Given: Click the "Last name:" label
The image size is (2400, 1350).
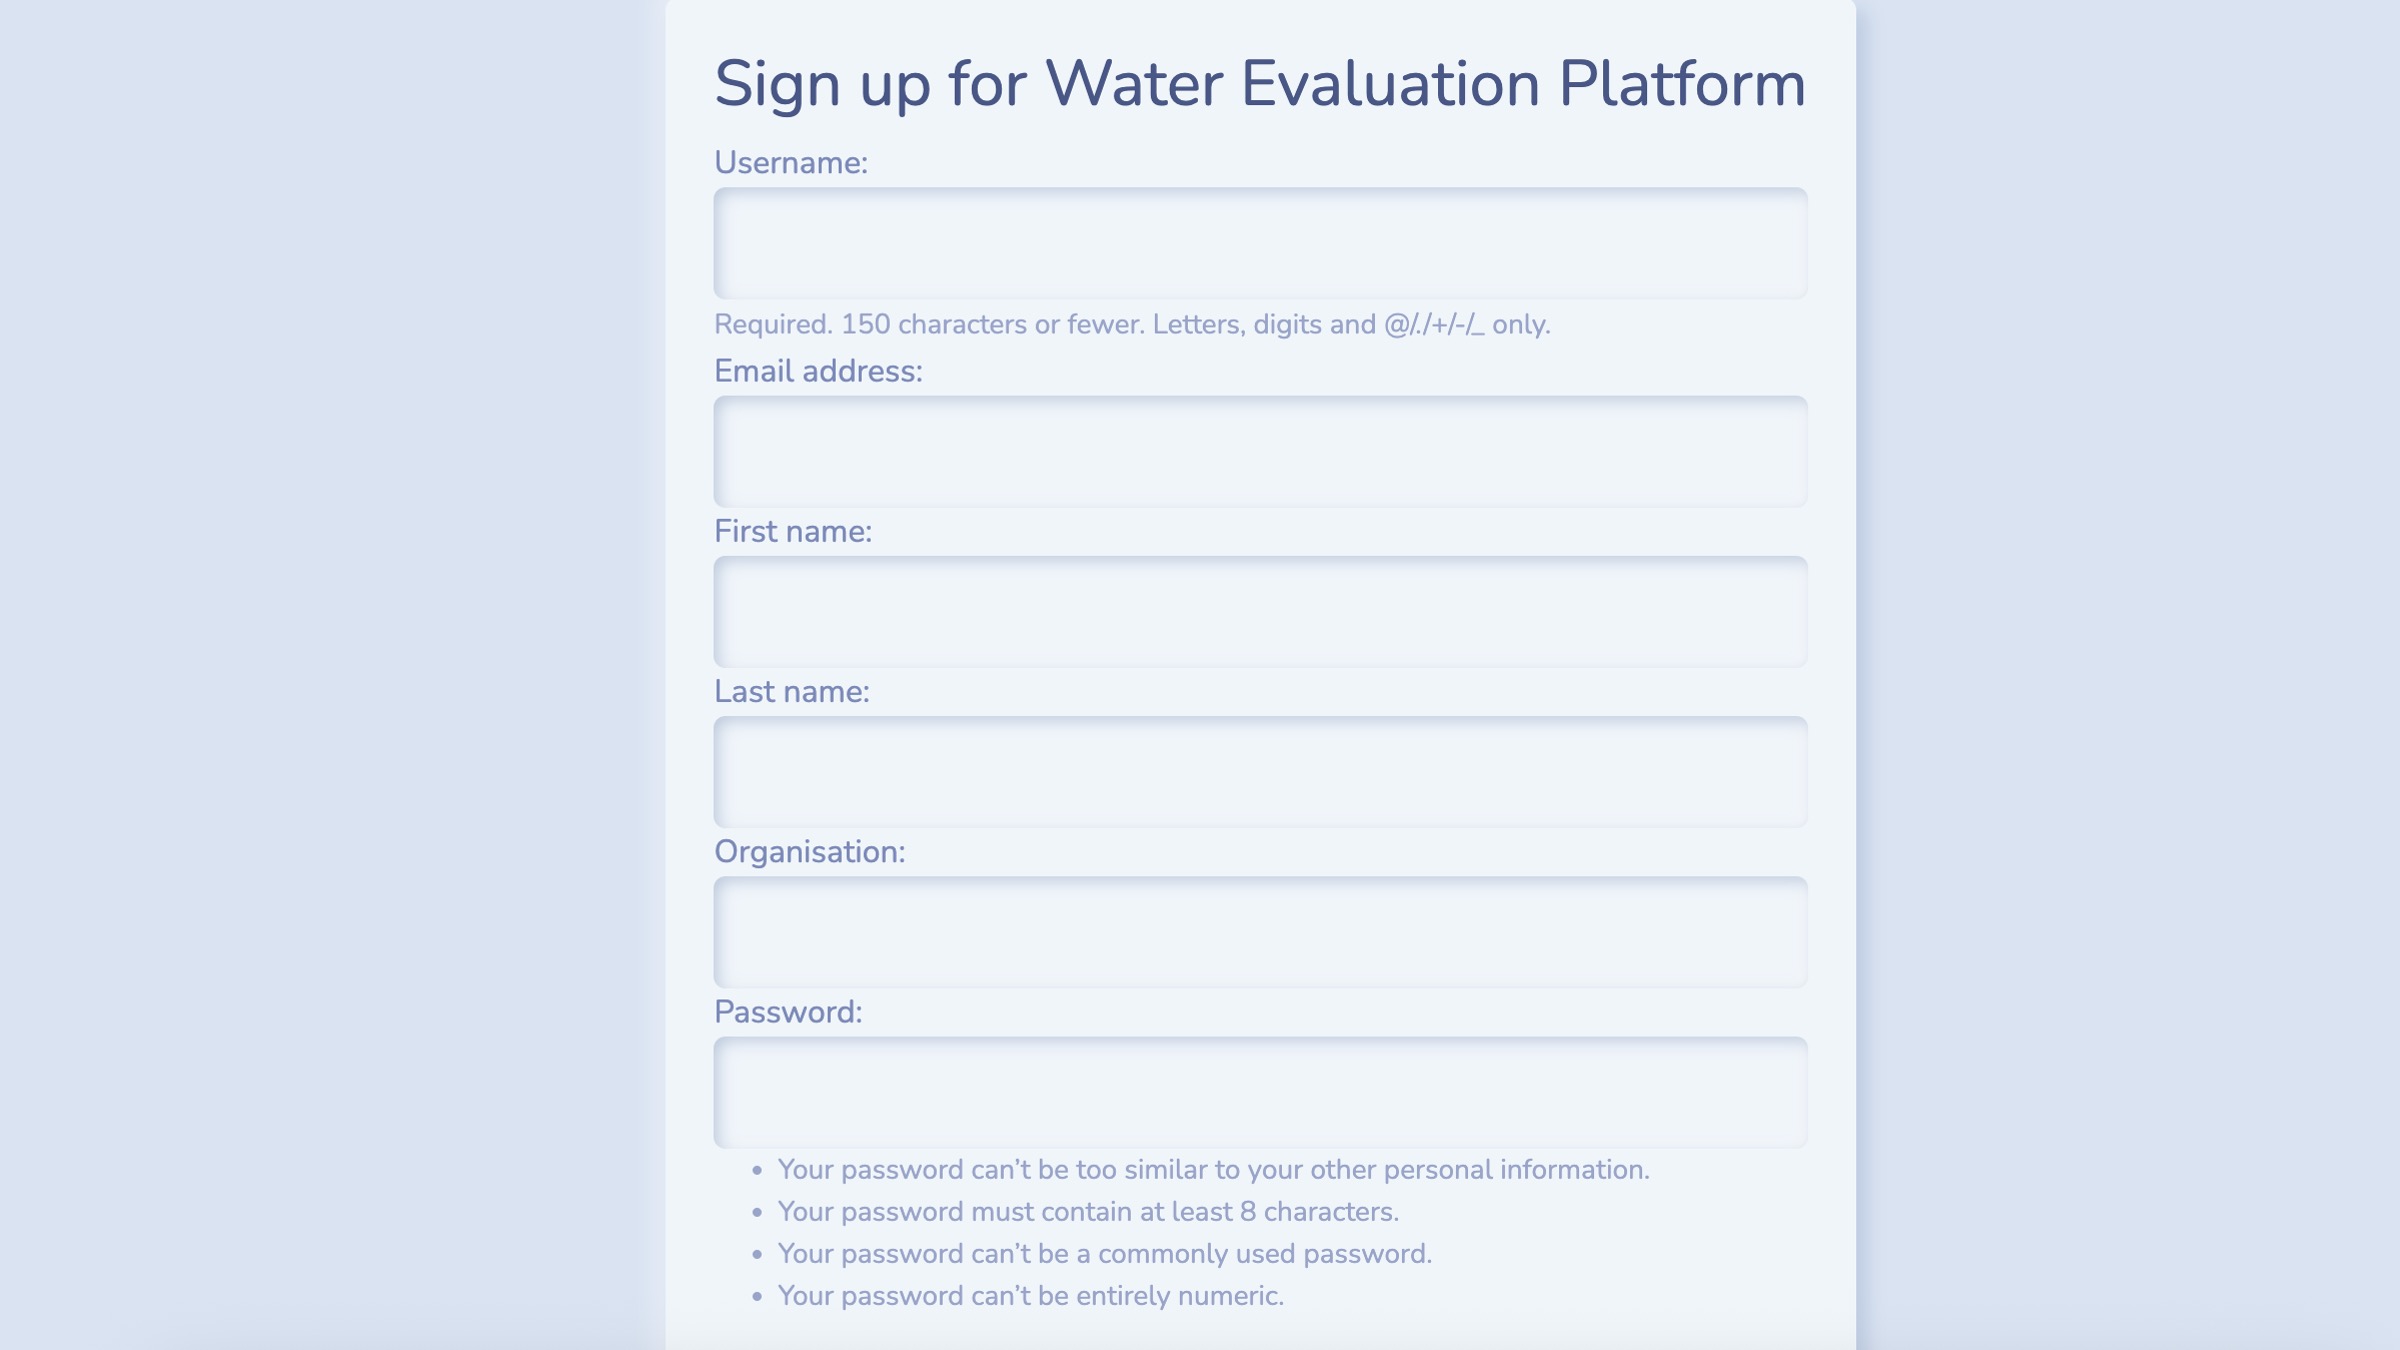Looking at the screenshot, I should click(x=792, y=691).
